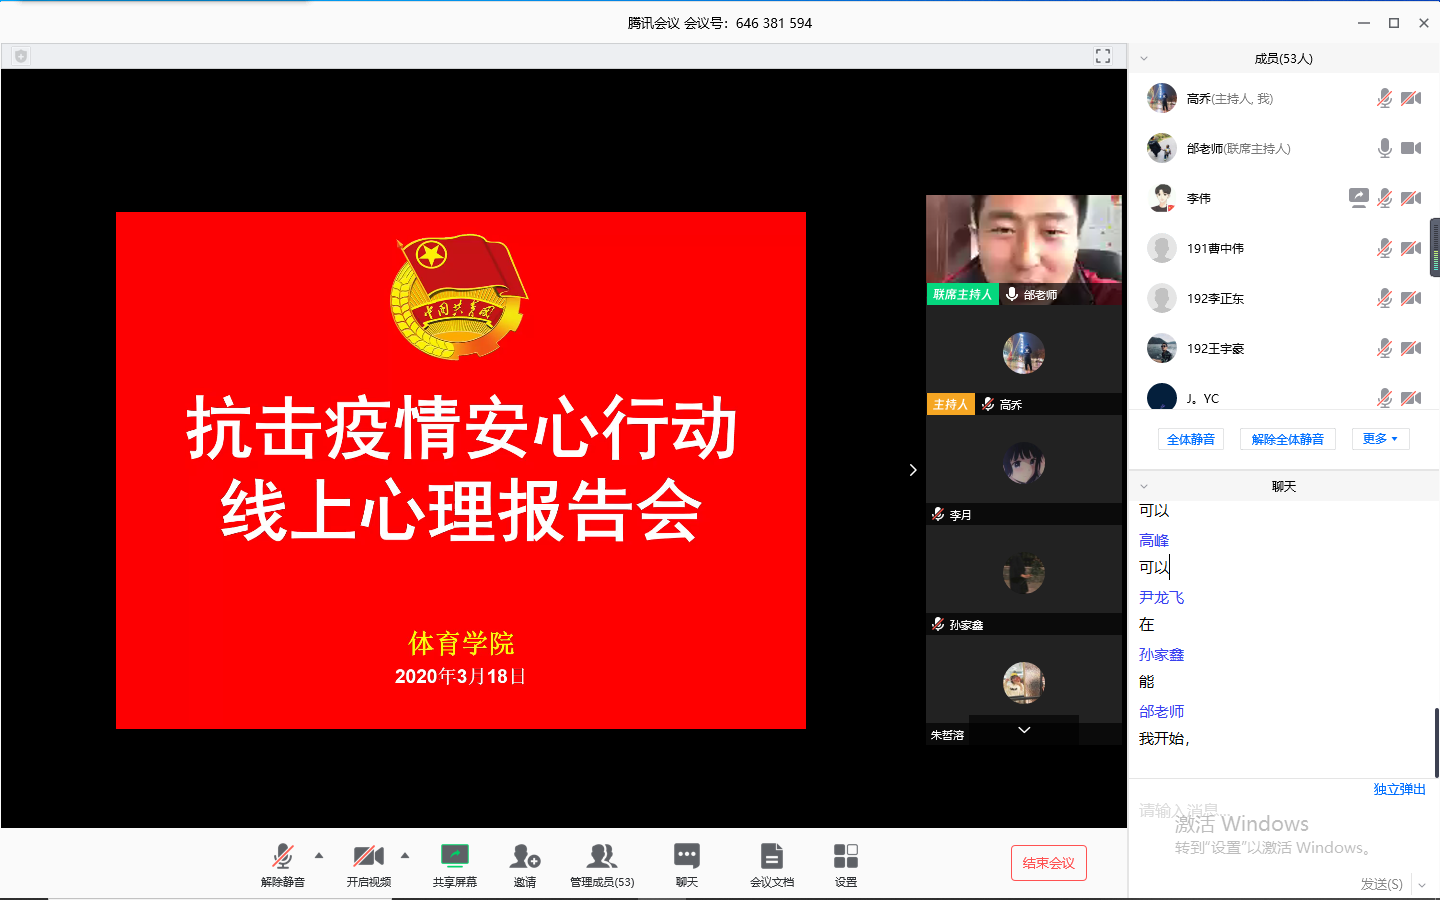
Task: Click 李伟 screen sharing indicator icon
Action: click(x=1358, y=198)
